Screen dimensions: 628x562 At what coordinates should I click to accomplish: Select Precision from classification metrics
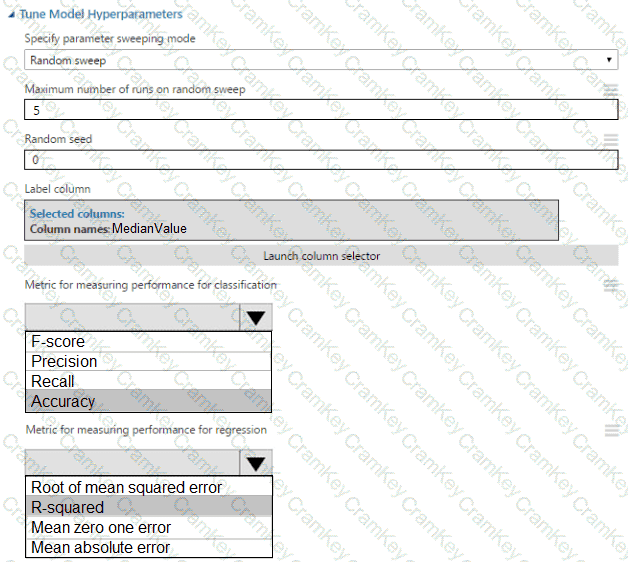148,361
